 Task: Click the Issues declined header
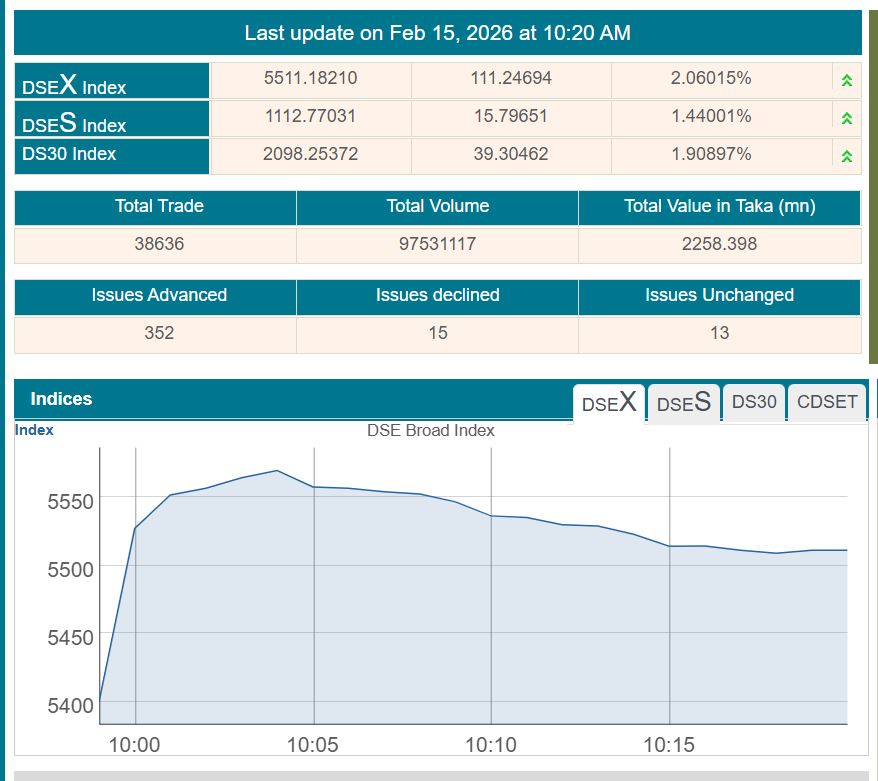click(437, 295)
